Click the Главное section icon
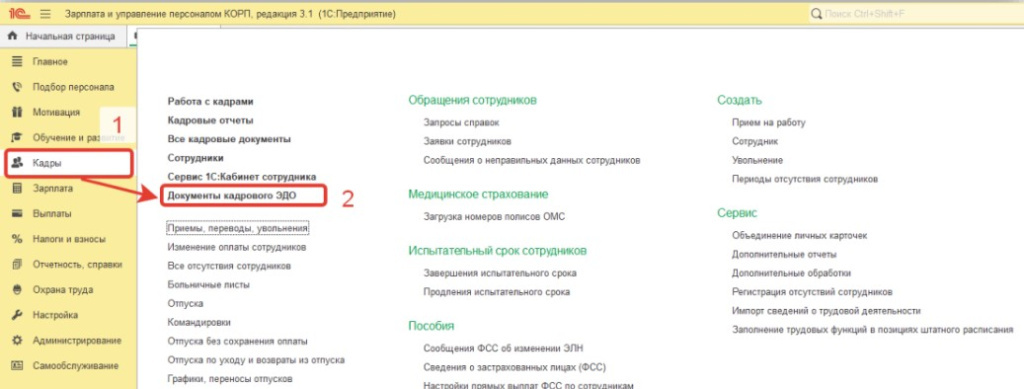1024x389 pixels. (17, 61)
